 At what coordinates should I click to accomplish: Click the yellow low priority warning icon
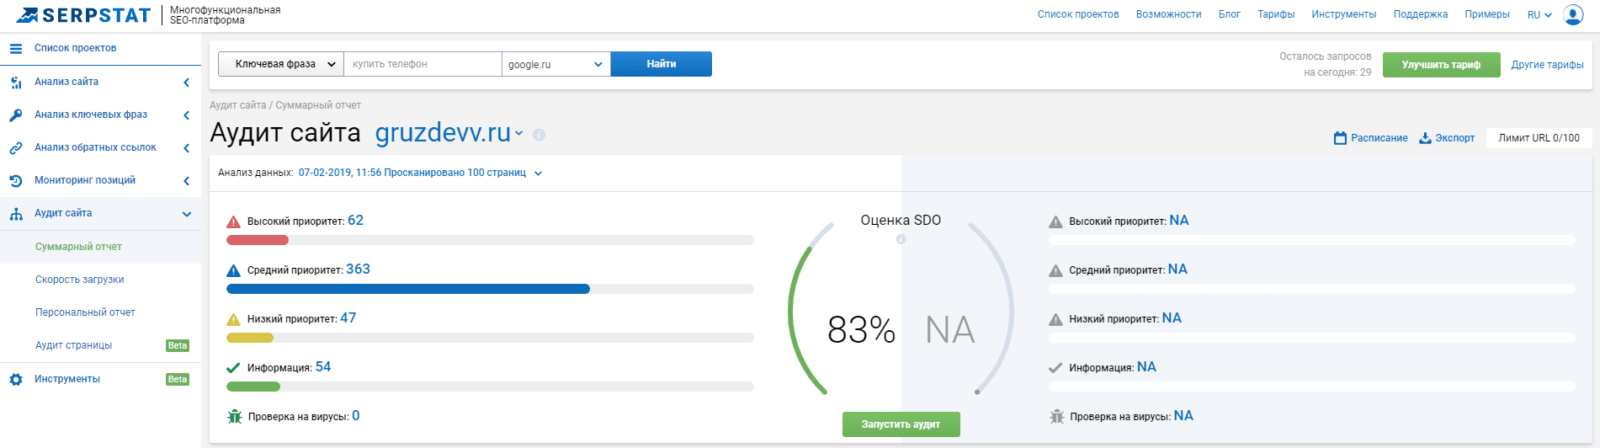coord(233,320)
